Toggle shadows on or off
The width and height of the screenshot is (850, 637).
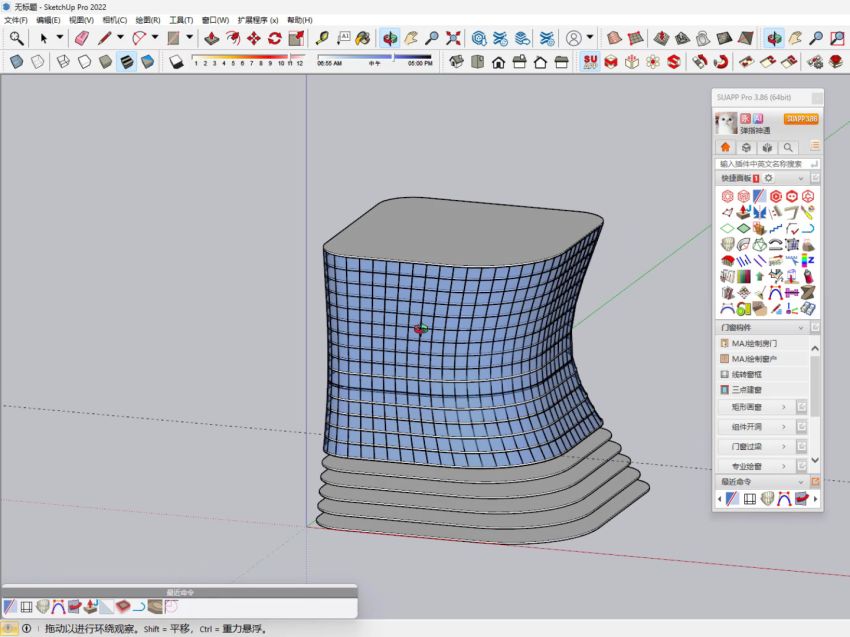coord(176,62)
